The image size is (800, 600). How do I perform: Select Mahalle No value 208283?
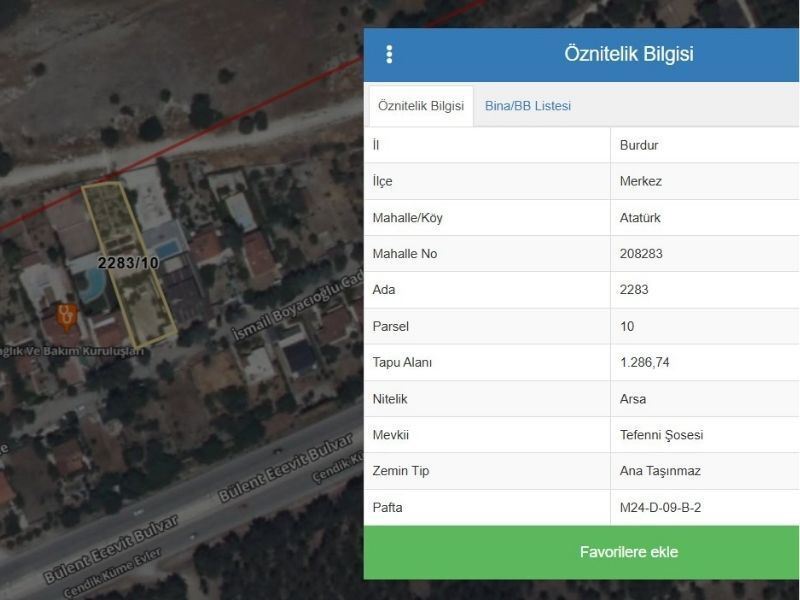[641, 254]
